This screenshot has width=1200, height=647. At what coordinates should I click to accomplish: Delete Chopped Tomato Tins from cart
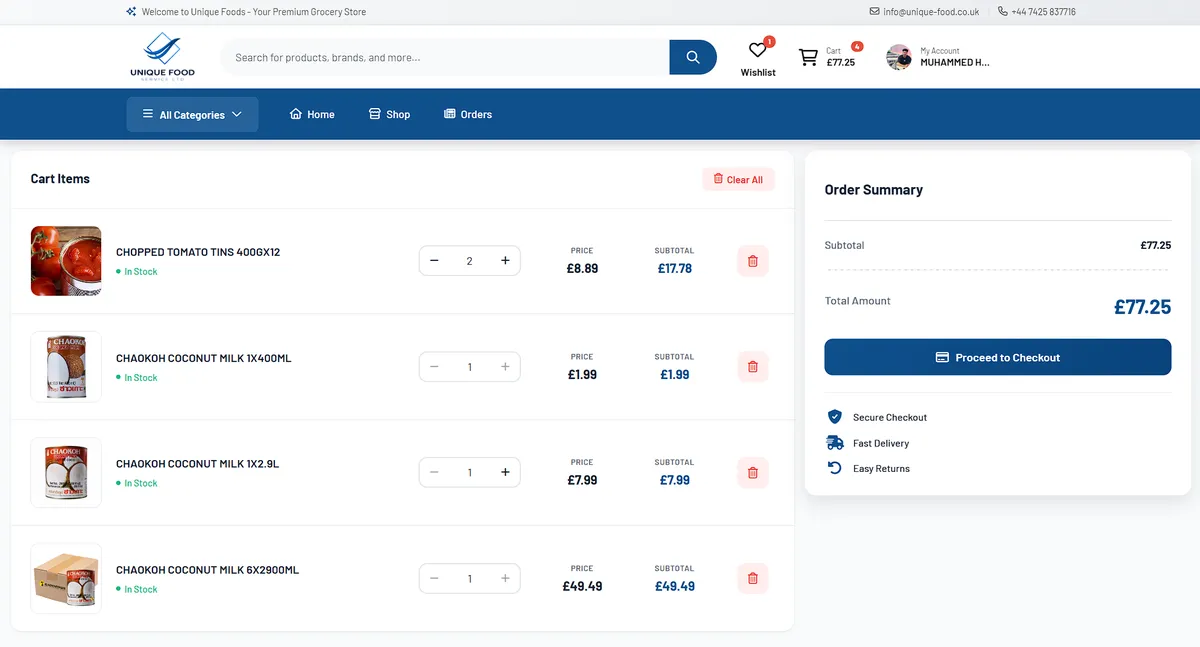[753, 261]
